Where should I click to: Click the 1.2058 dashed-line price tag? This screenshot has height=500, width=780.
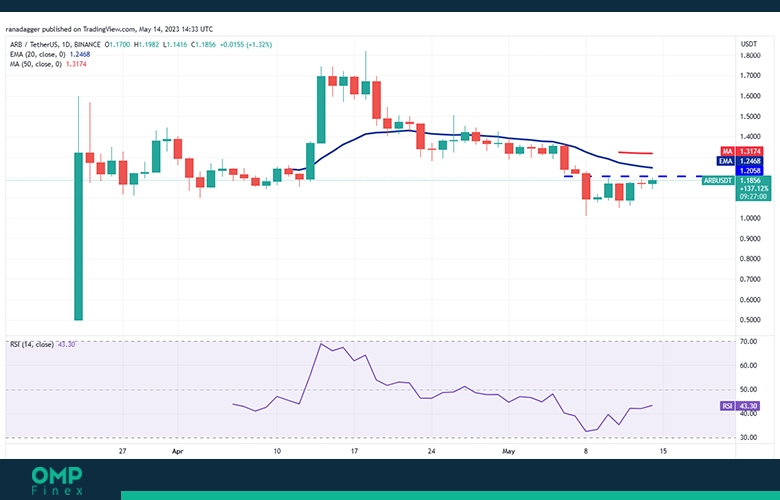coord(750,171)
